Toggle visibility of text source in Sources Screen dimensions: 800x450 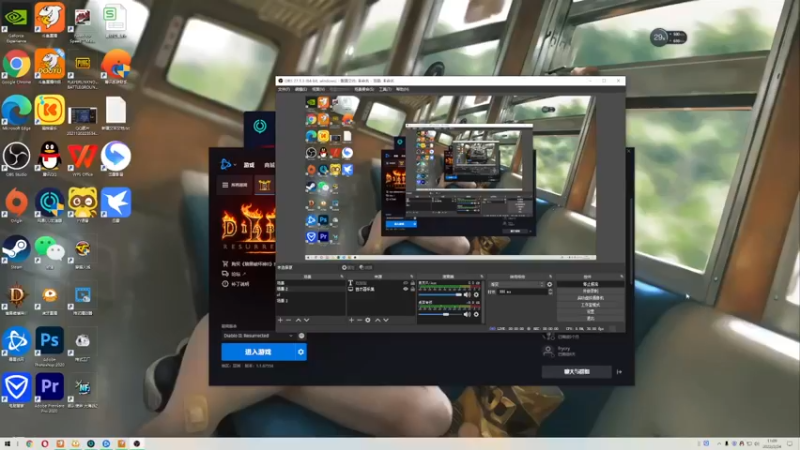(406, 283)
